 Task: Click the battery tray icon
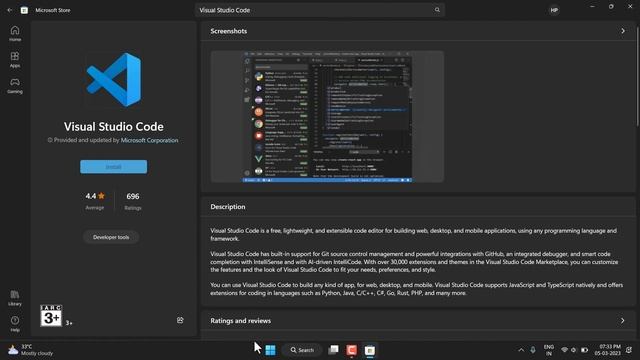(584, 350)
